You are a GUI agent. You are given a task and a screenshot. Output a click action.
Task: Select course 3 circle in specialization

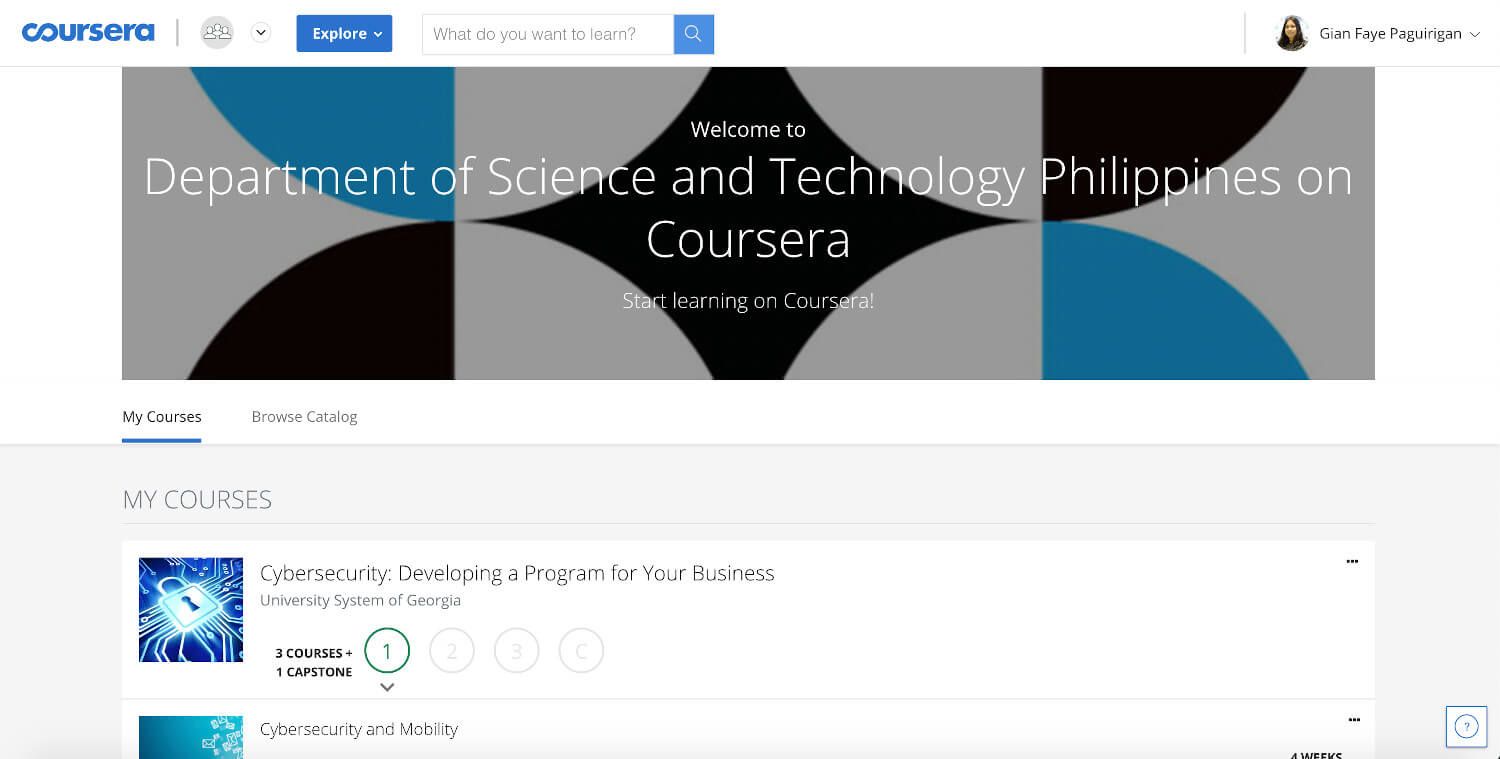[517, 651]
